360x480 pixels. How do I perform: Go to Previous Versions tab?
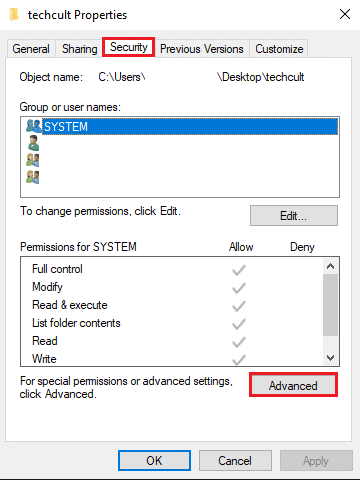202,49
